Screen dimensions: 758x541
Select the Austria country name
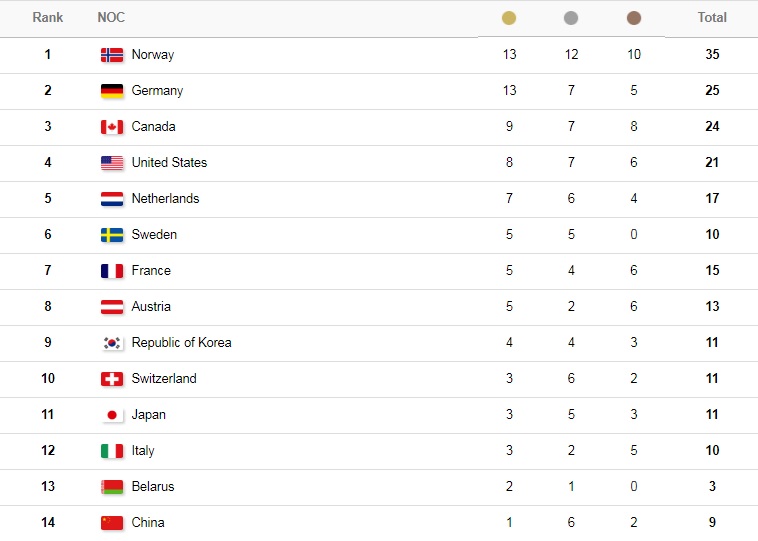click(151, 307)
